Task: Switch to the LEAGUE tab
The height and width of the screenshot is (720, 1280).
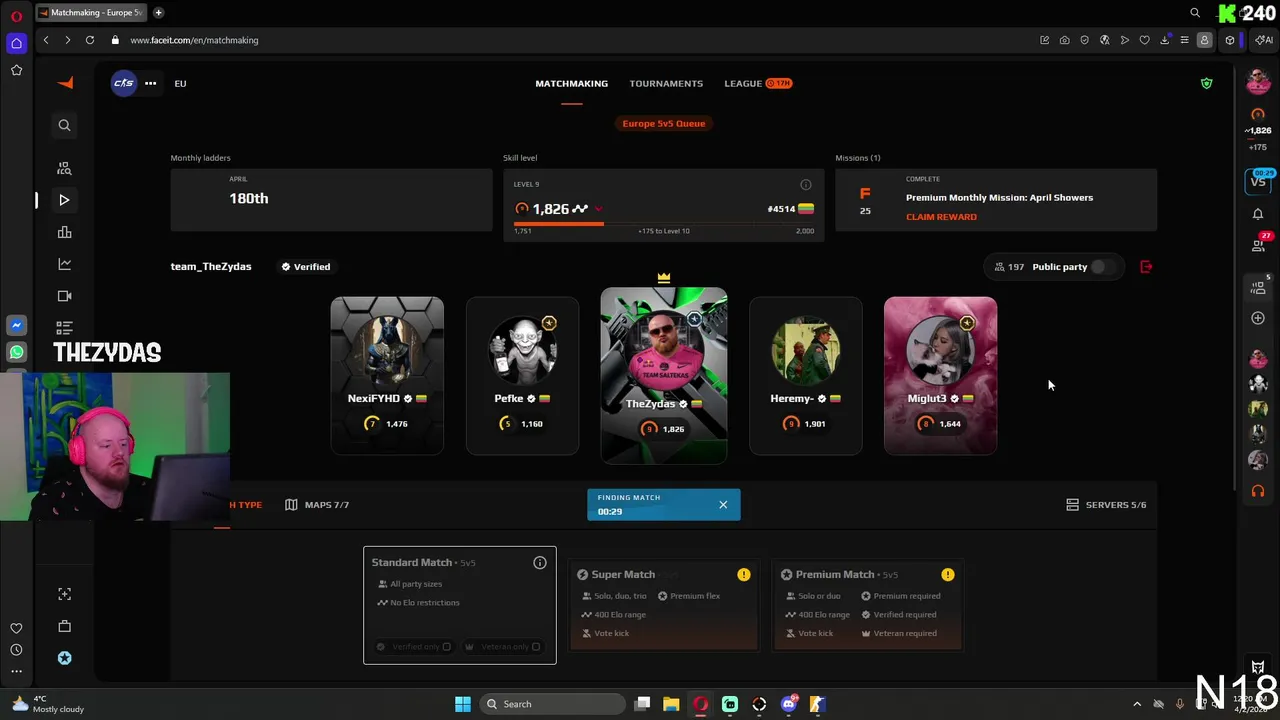Action: 758,83
